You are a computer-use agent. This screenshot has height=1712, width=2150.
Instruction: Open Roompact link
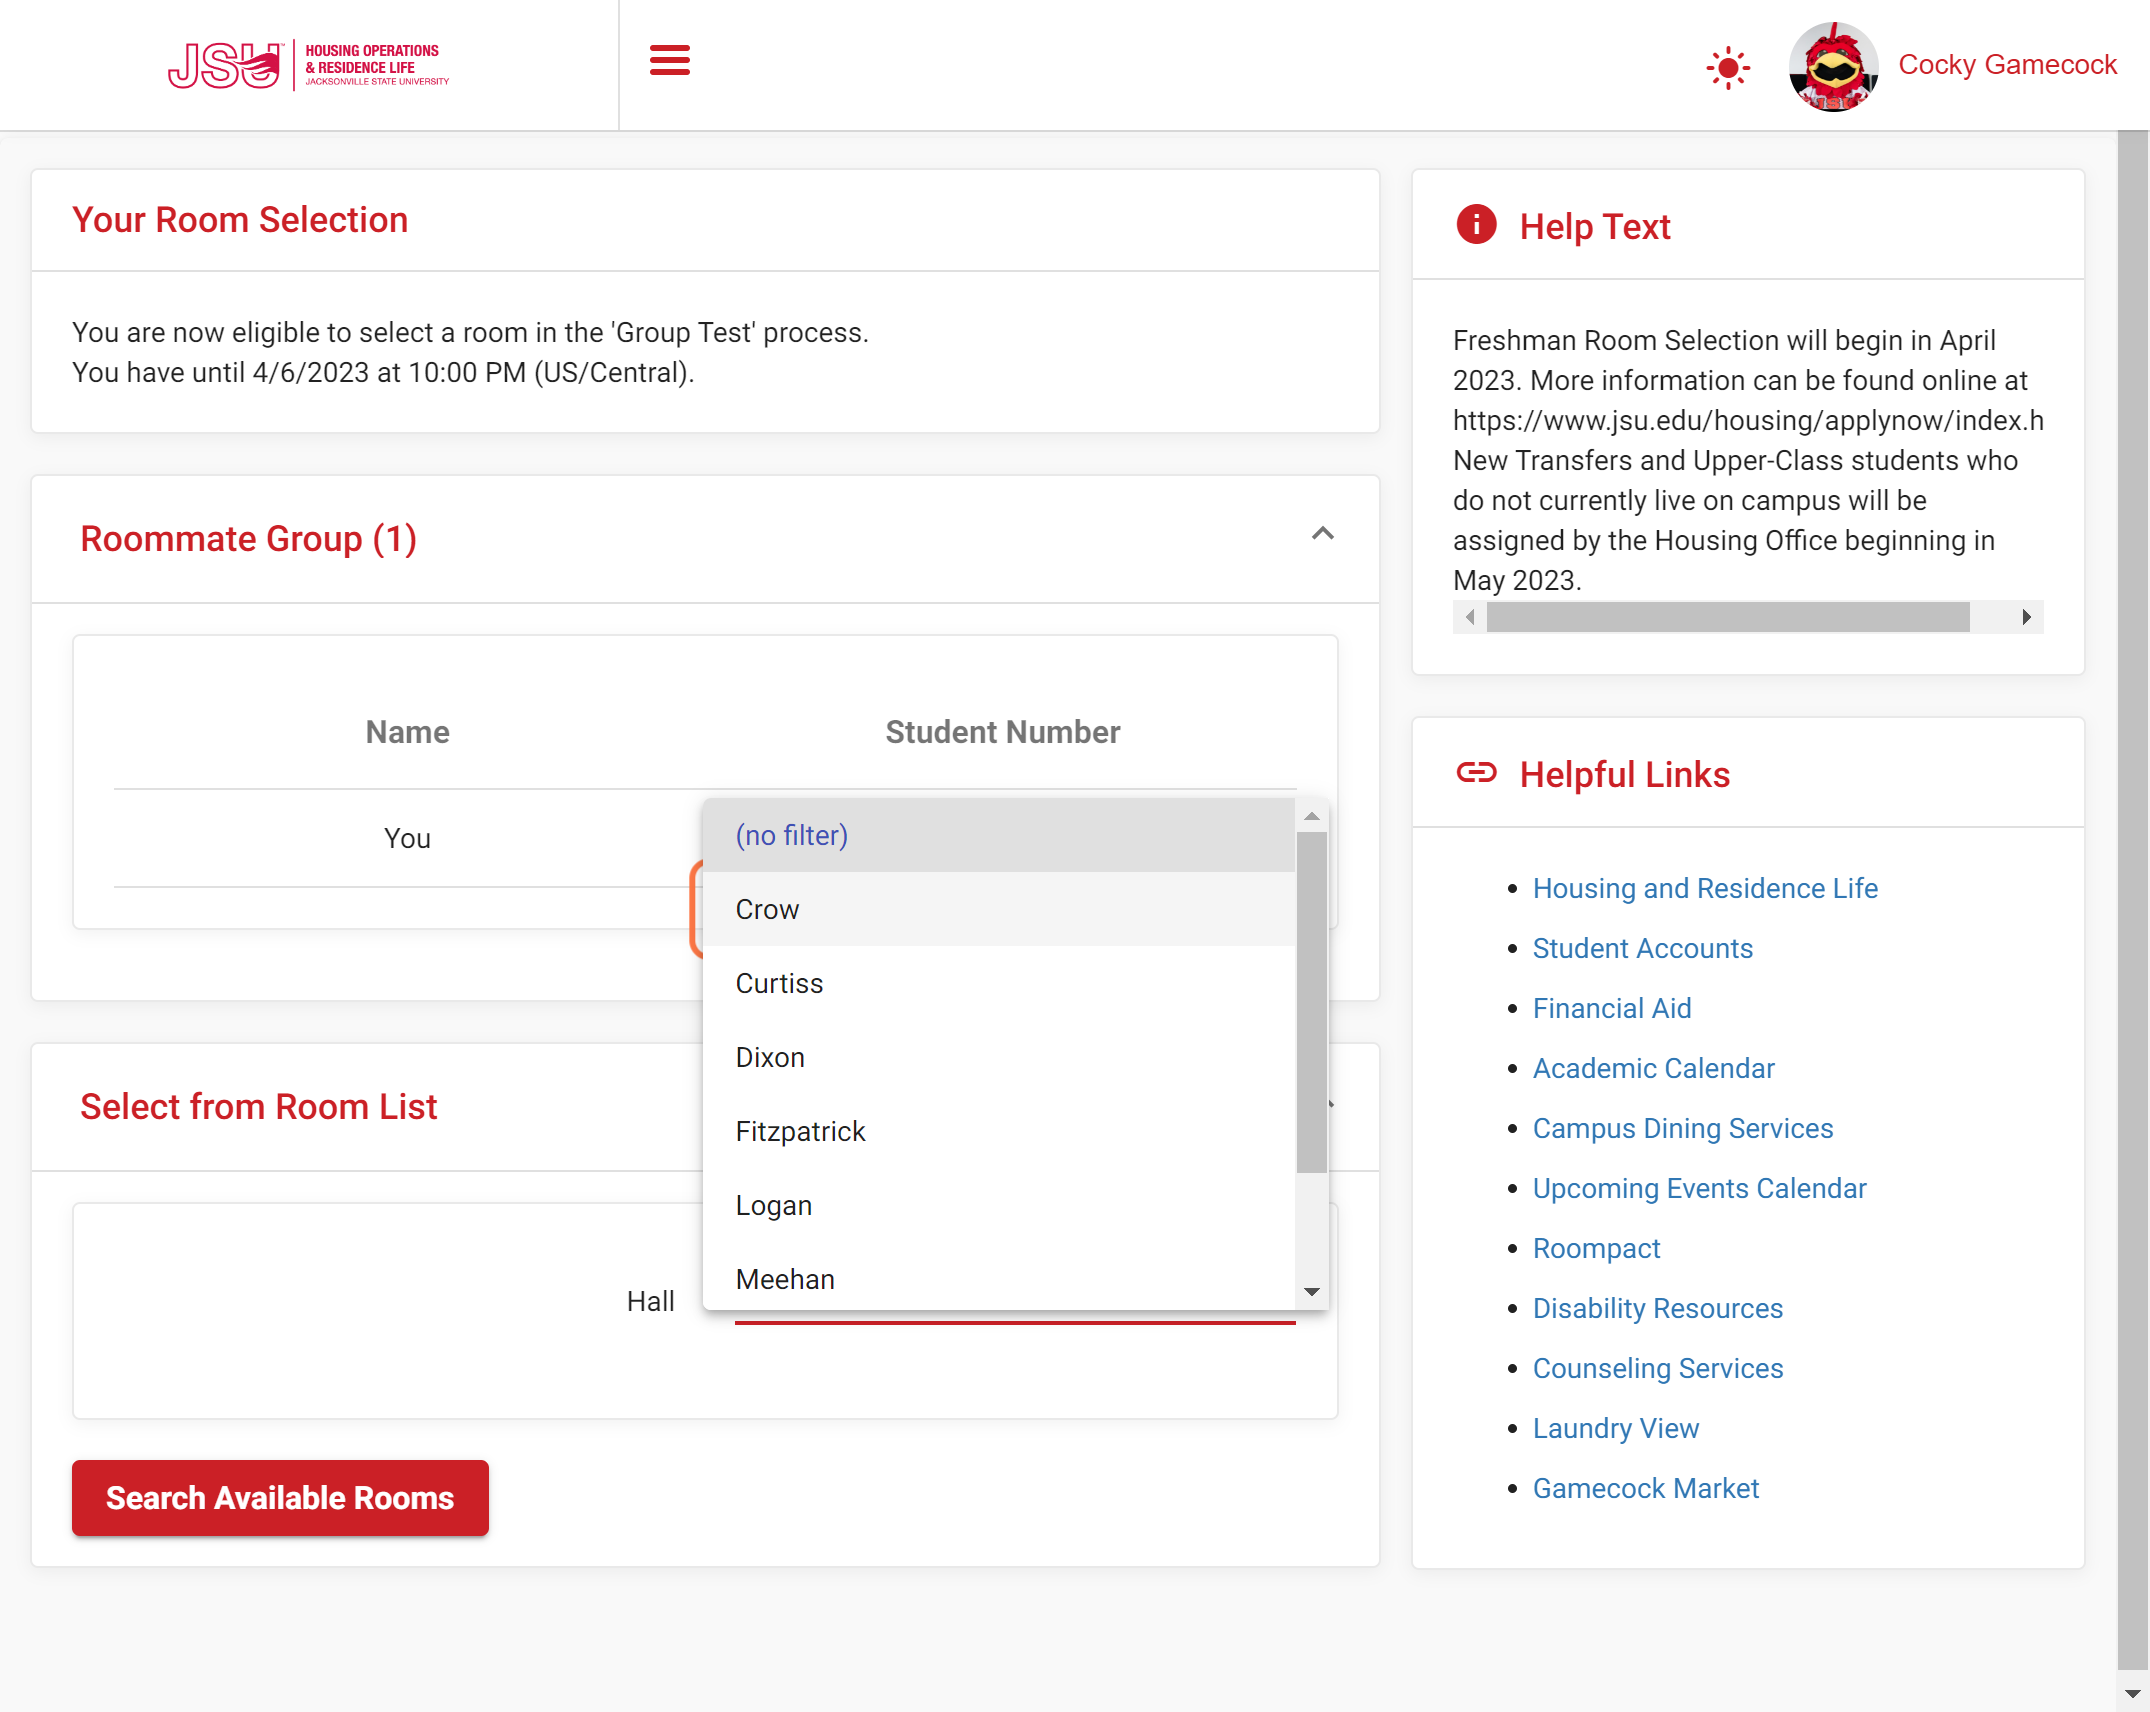[x=1596, y=1248]
